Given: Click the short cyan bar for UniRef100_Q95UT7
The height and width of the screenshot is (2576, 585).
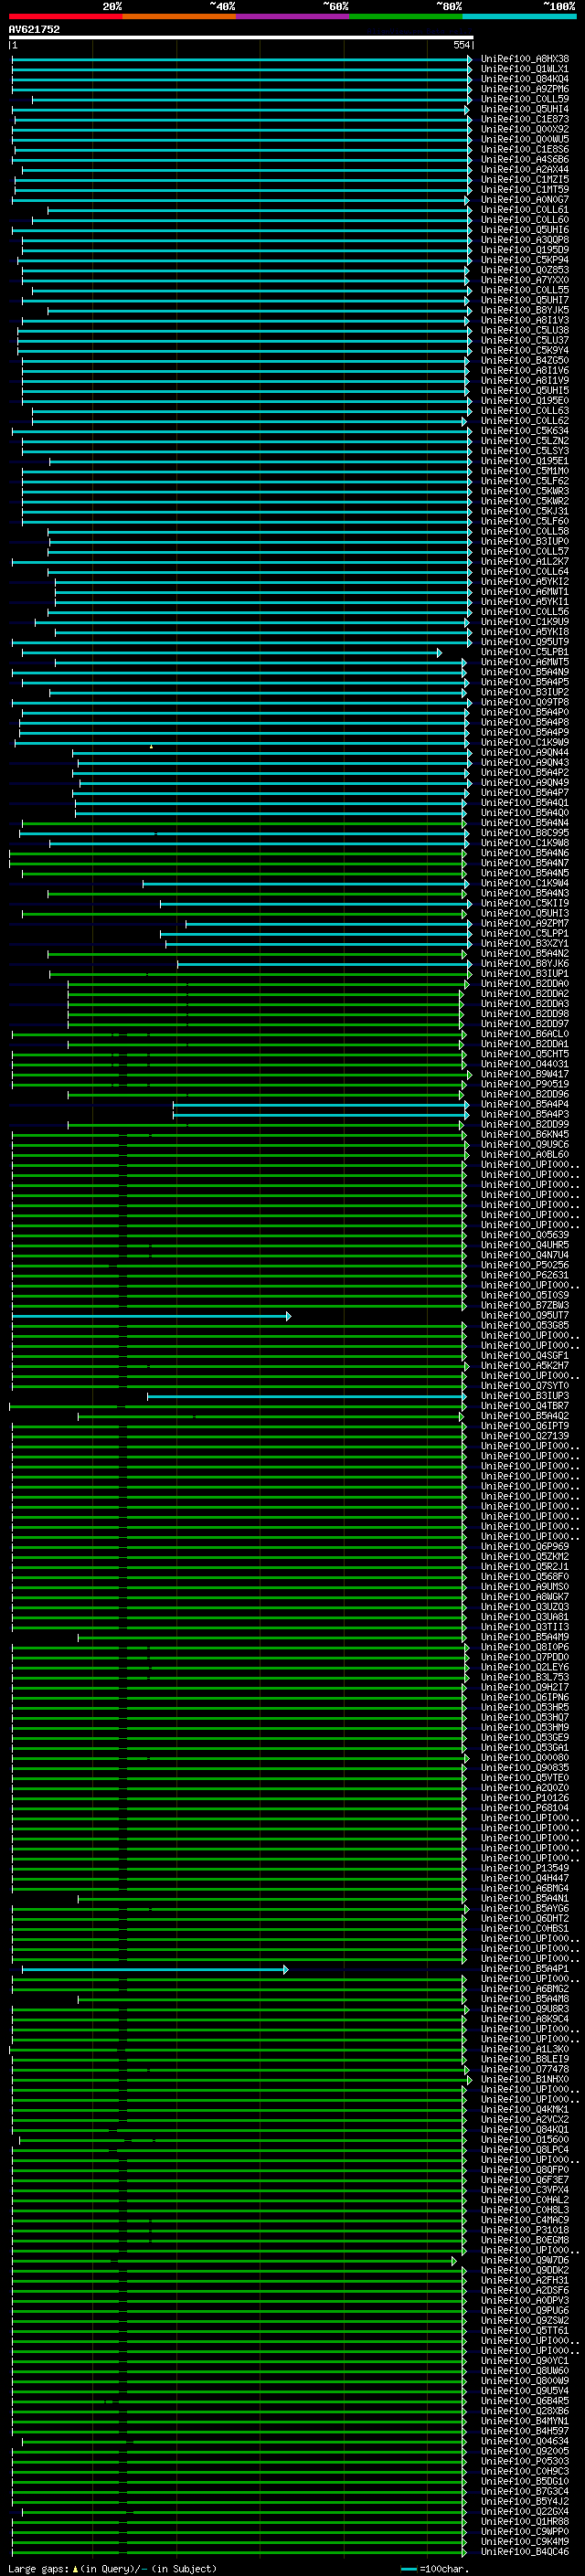Looking at the screenshot, I should click(151, 1316).
